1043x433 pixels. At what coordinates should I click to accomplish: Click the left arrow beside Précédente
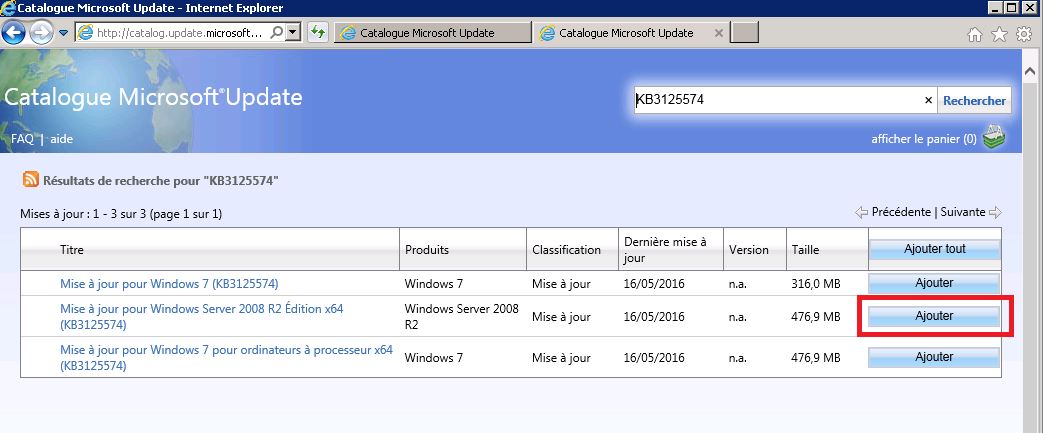[861, 213]
